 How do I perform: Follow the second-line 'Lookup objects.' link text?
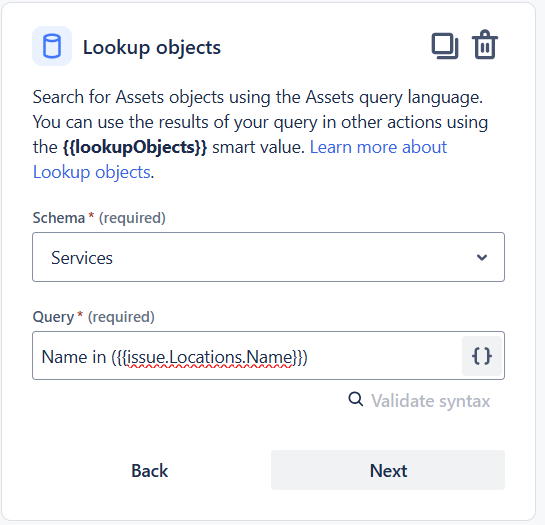92,172
